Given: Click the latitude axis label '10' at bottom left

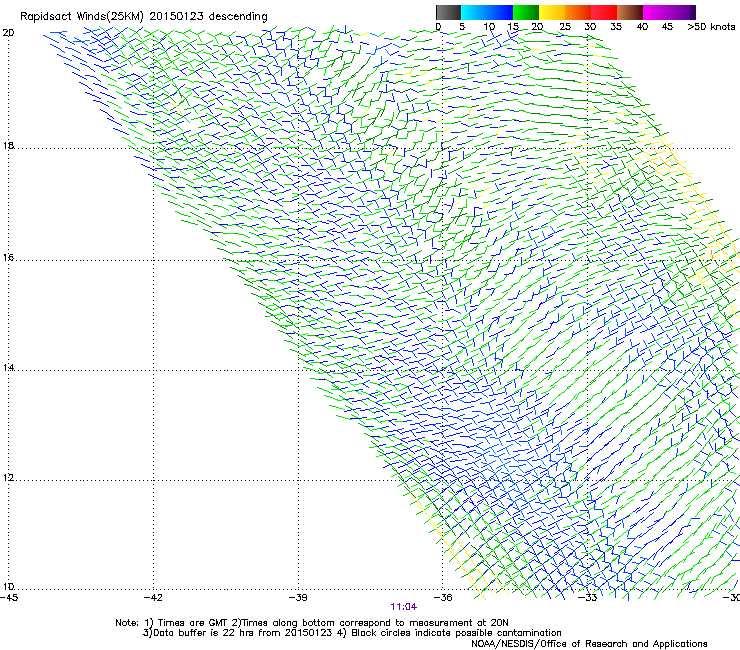Looking at the screenshot, I should [8, 587].
